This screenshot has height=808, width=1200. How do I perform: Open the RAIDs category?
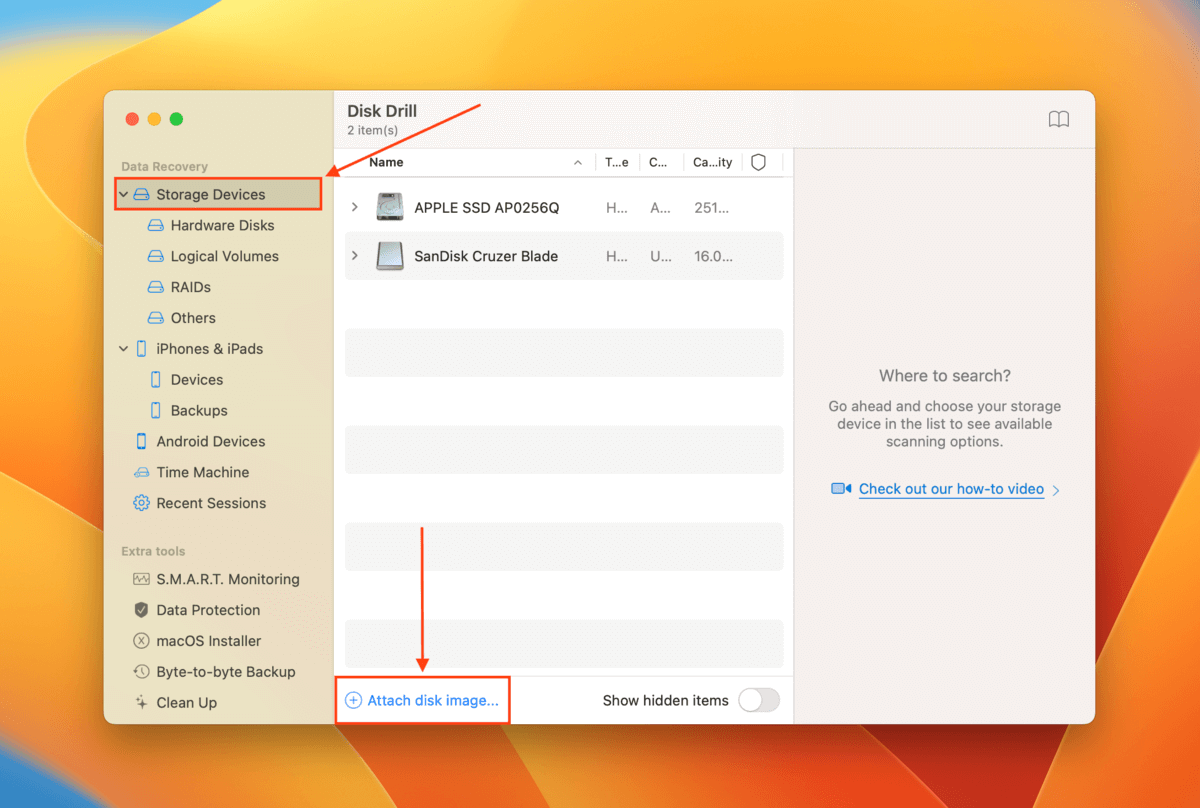(x=191, y=288)
